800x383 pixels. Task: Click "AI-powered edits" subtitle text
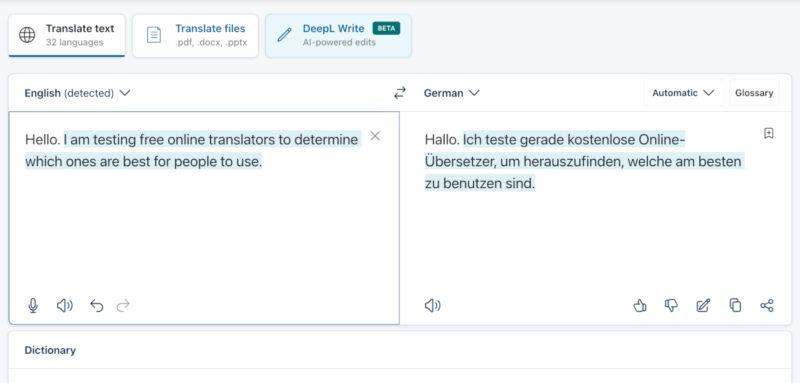(339, 42)
